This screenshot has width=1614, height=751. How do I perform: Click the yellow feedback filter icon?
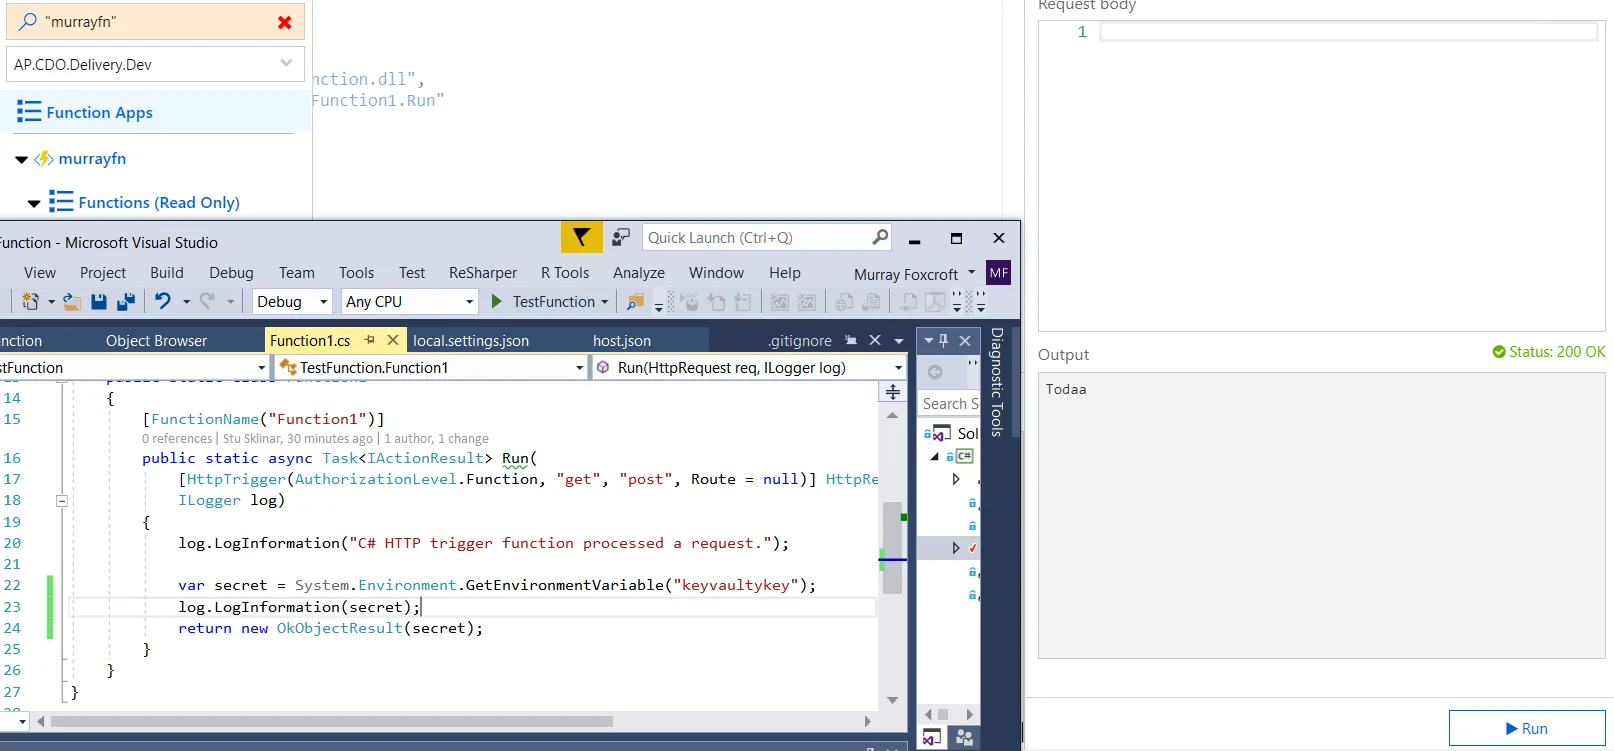[581, 237]
